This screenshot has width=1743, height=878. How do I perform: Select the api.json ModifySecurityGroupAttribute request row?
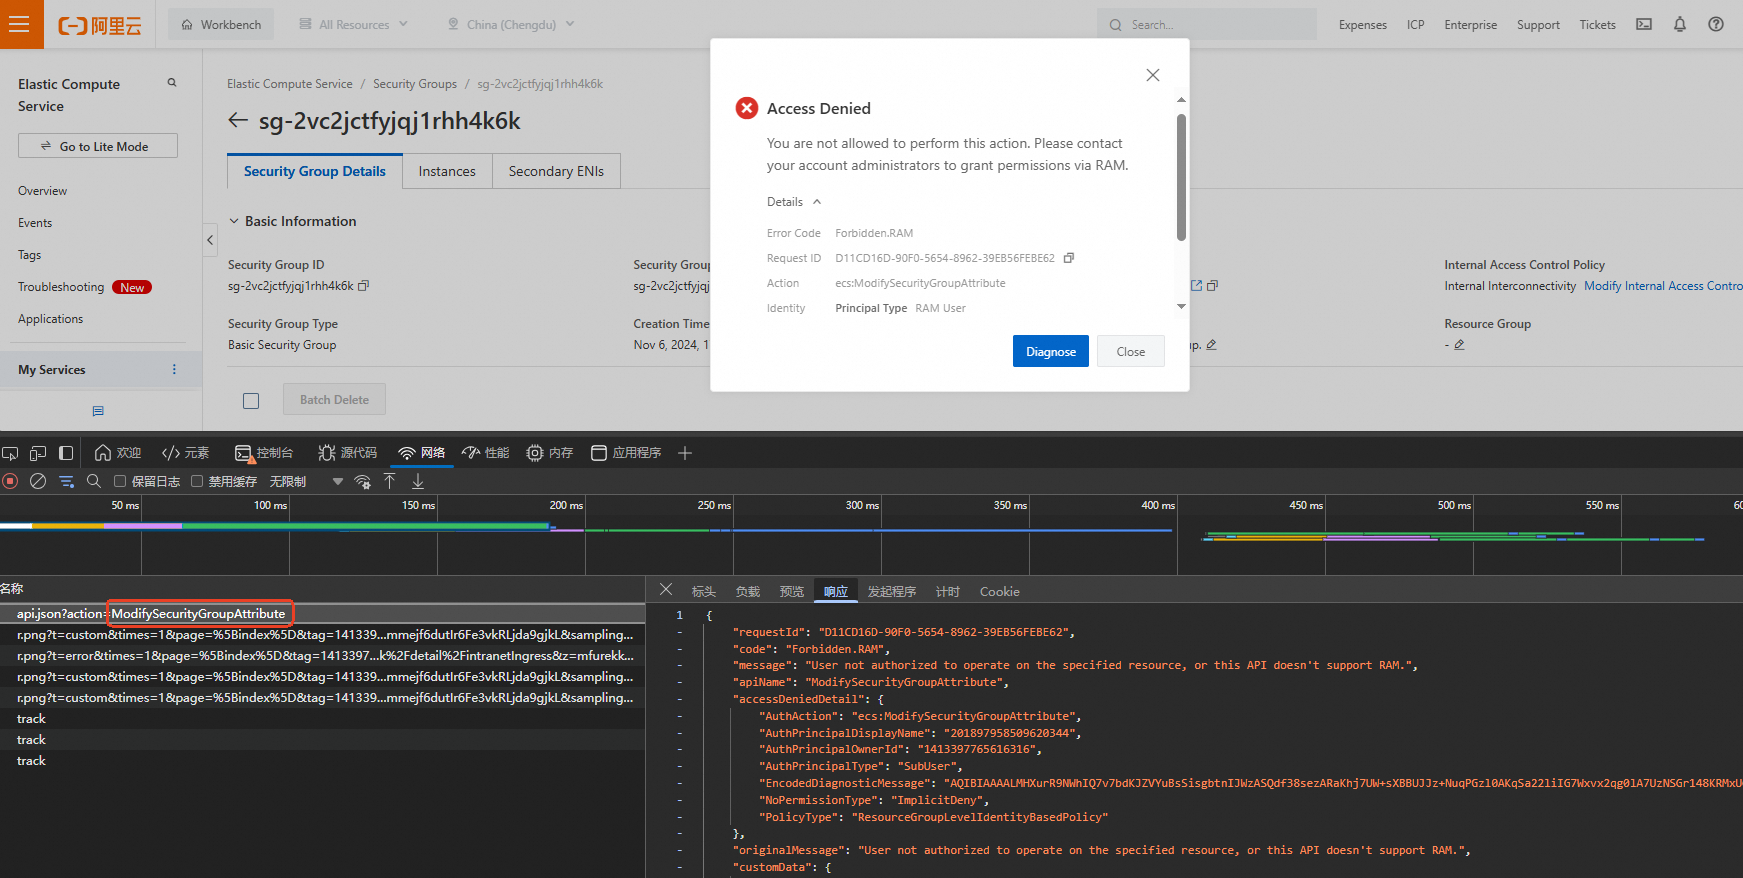(x=322, y=614)
